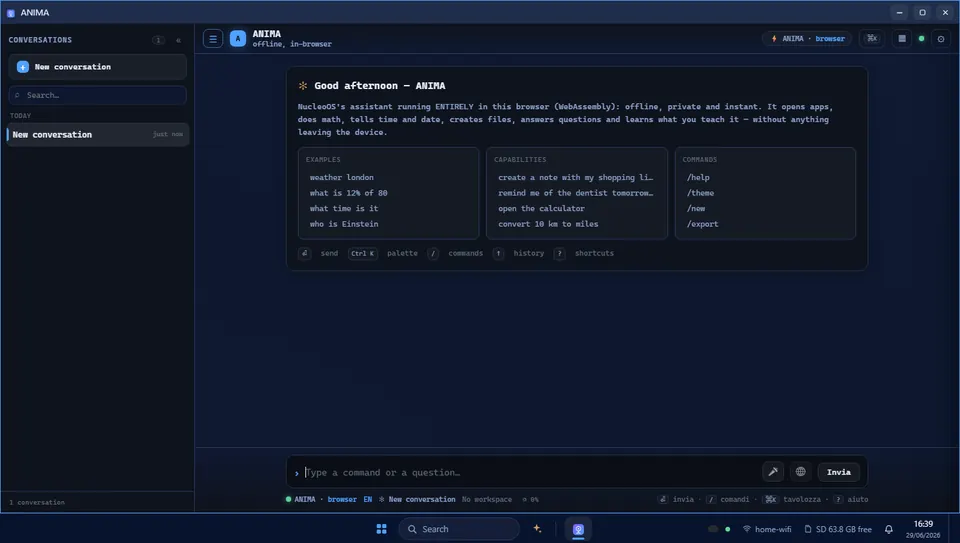This screenshot has width=960, height=543.
Task: Click the 'SD 63.8 GB free' storage indicator
Action: [x=838, y=530]
